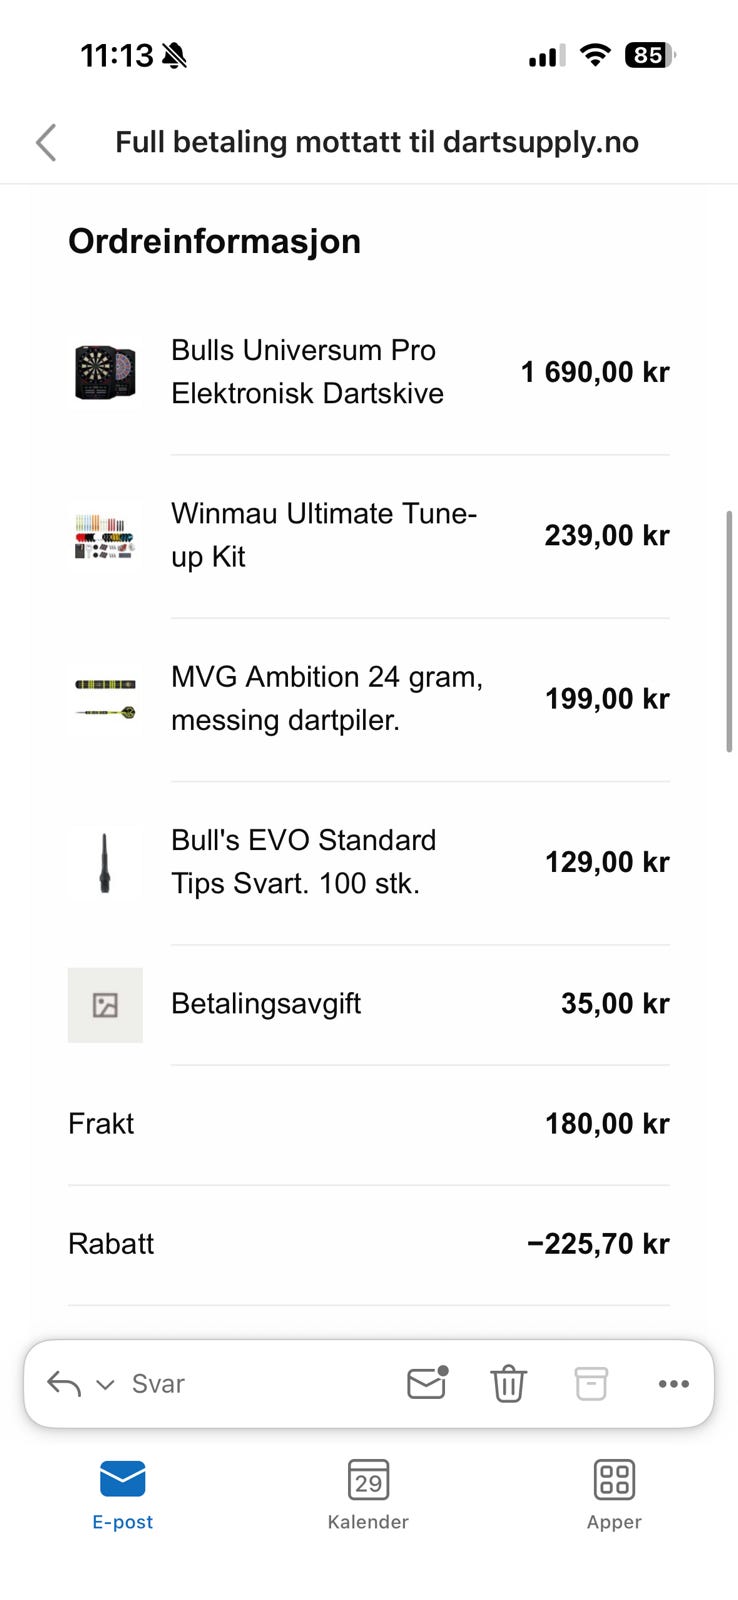Mark email as unread envelope icon

(x=427, y=1383)
